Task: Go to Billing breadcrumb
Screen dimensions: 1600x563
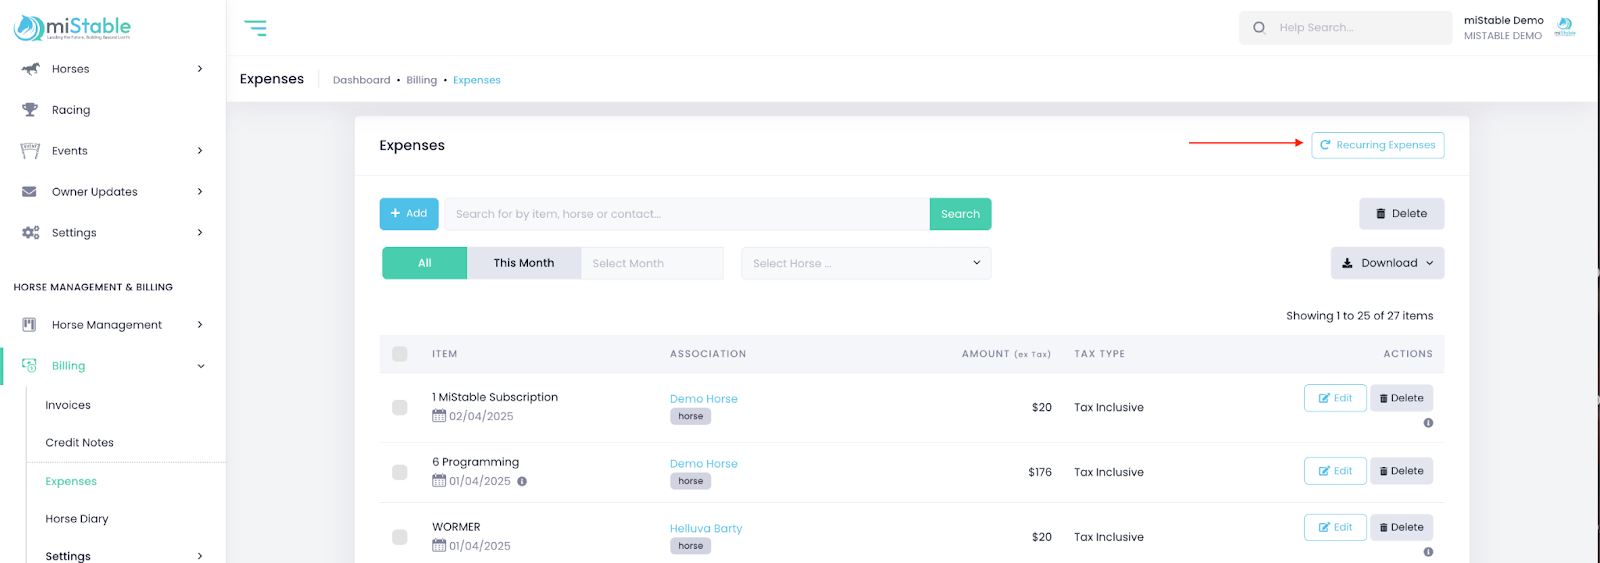Action: point(422,80)
